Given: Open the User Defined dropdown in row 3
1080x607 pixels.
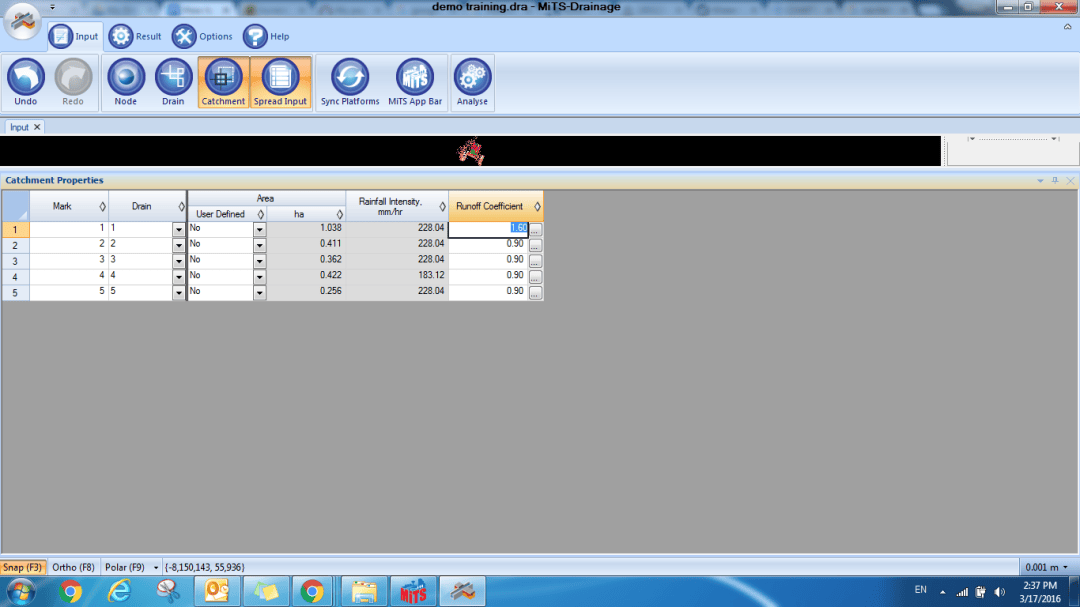Looking at the screenshot, I should tap(260, 261).
